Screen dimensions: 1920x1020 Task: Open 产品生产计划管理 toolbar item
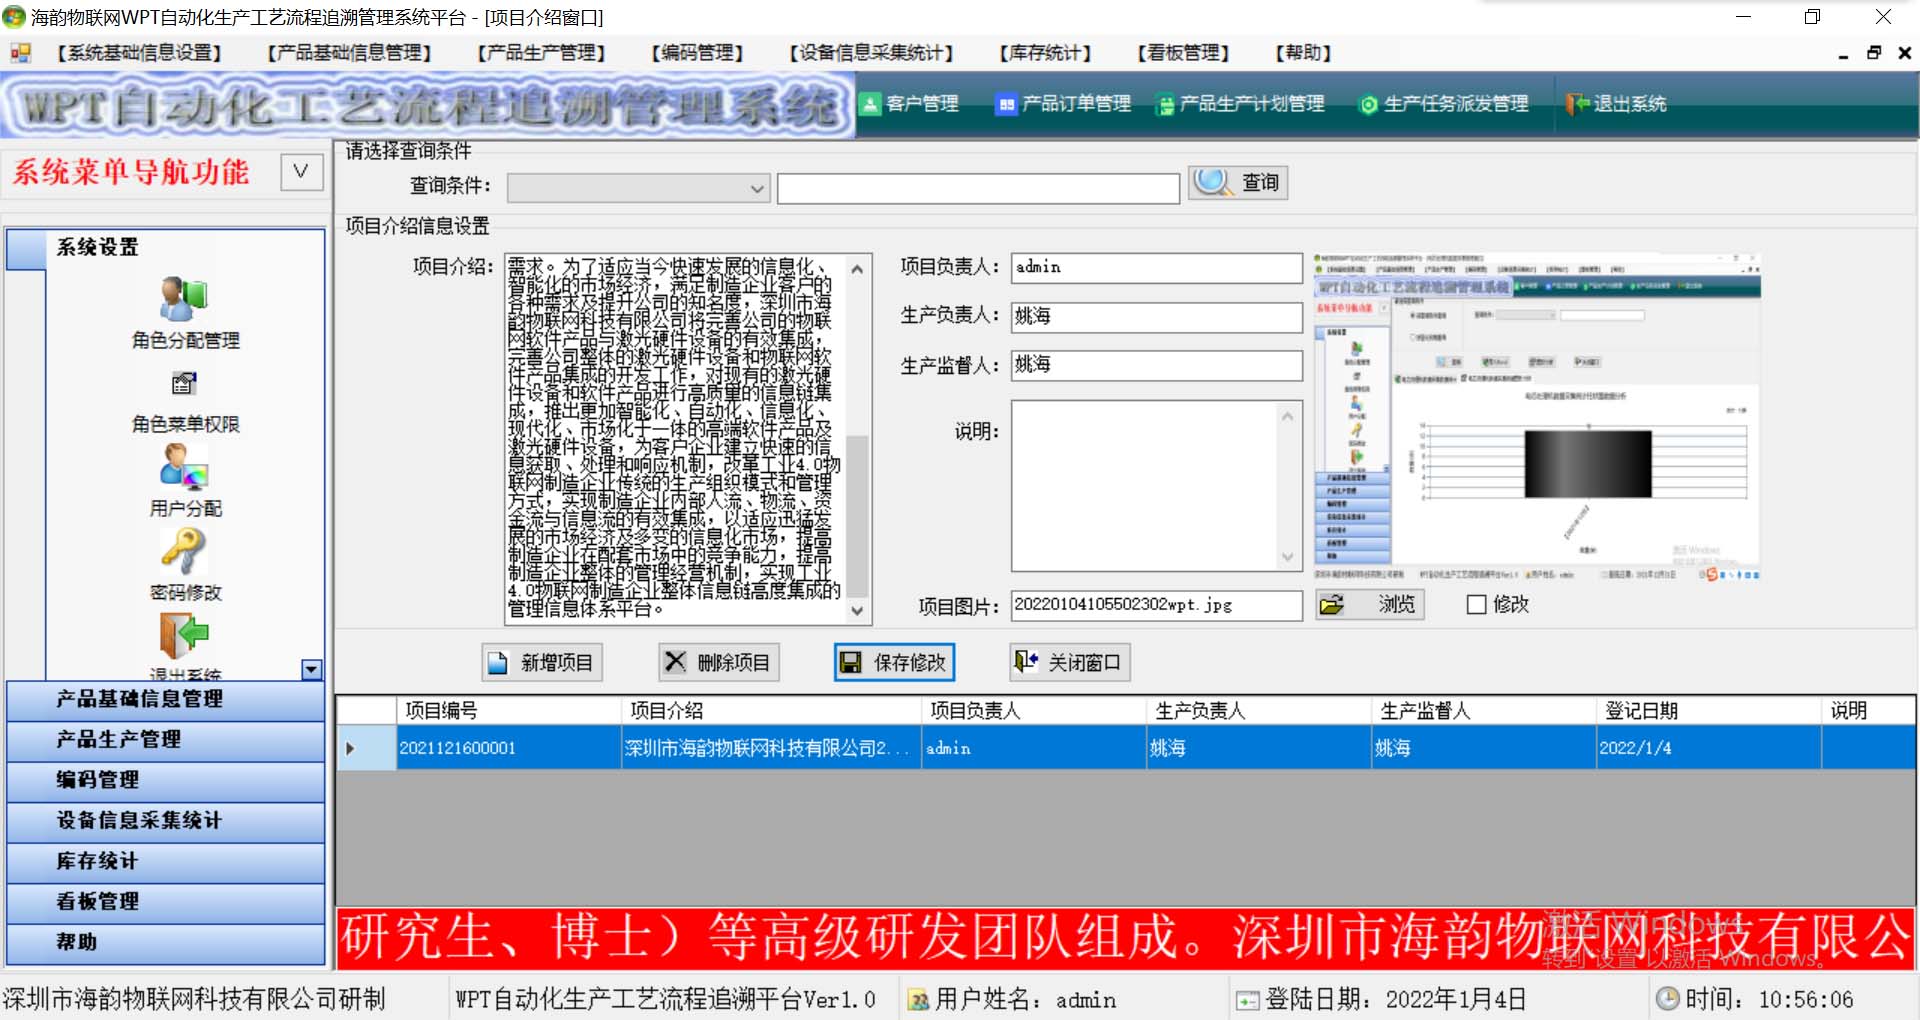(x=1240, y=104)
